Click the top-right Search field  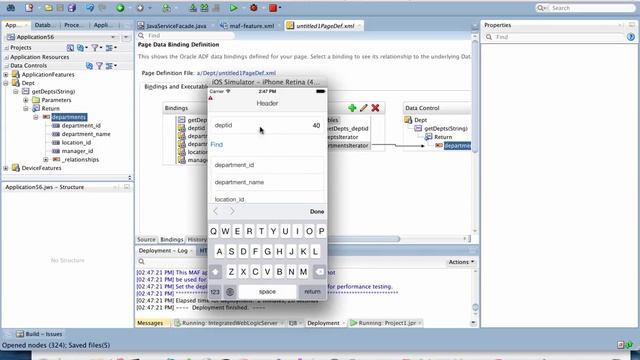click(585, 8)
